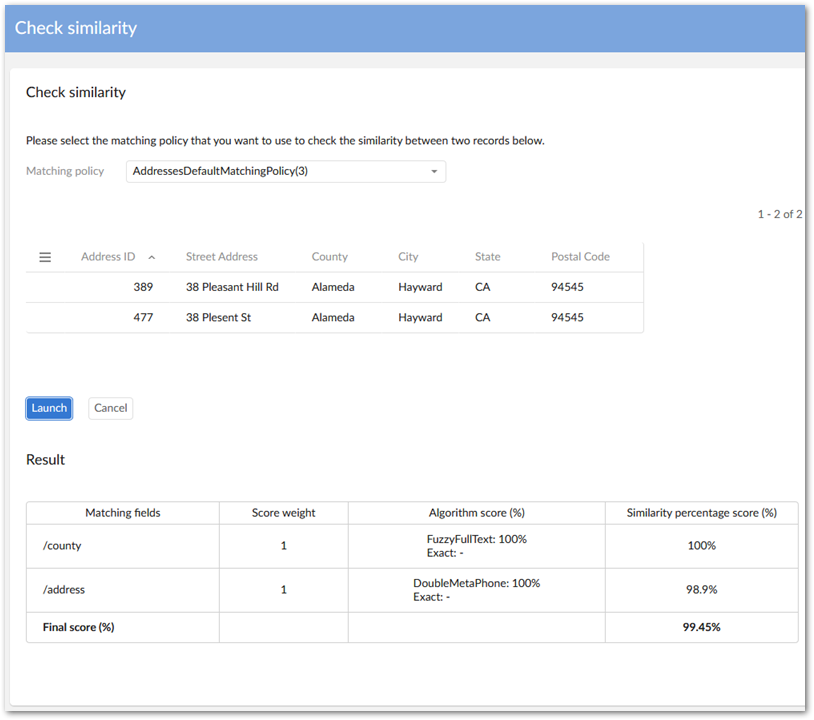Image resolution: width=814 pixels, height=720 pixels.
Task: Open the AddressesDefaultMatchingPolicy(3) combo box
Action: (280, 171)
